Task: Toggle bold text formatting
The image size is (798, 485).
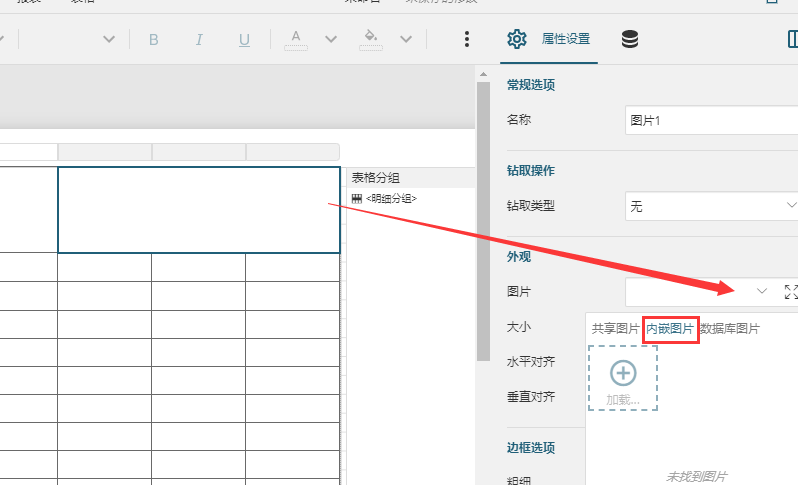Action: [153, 40]
